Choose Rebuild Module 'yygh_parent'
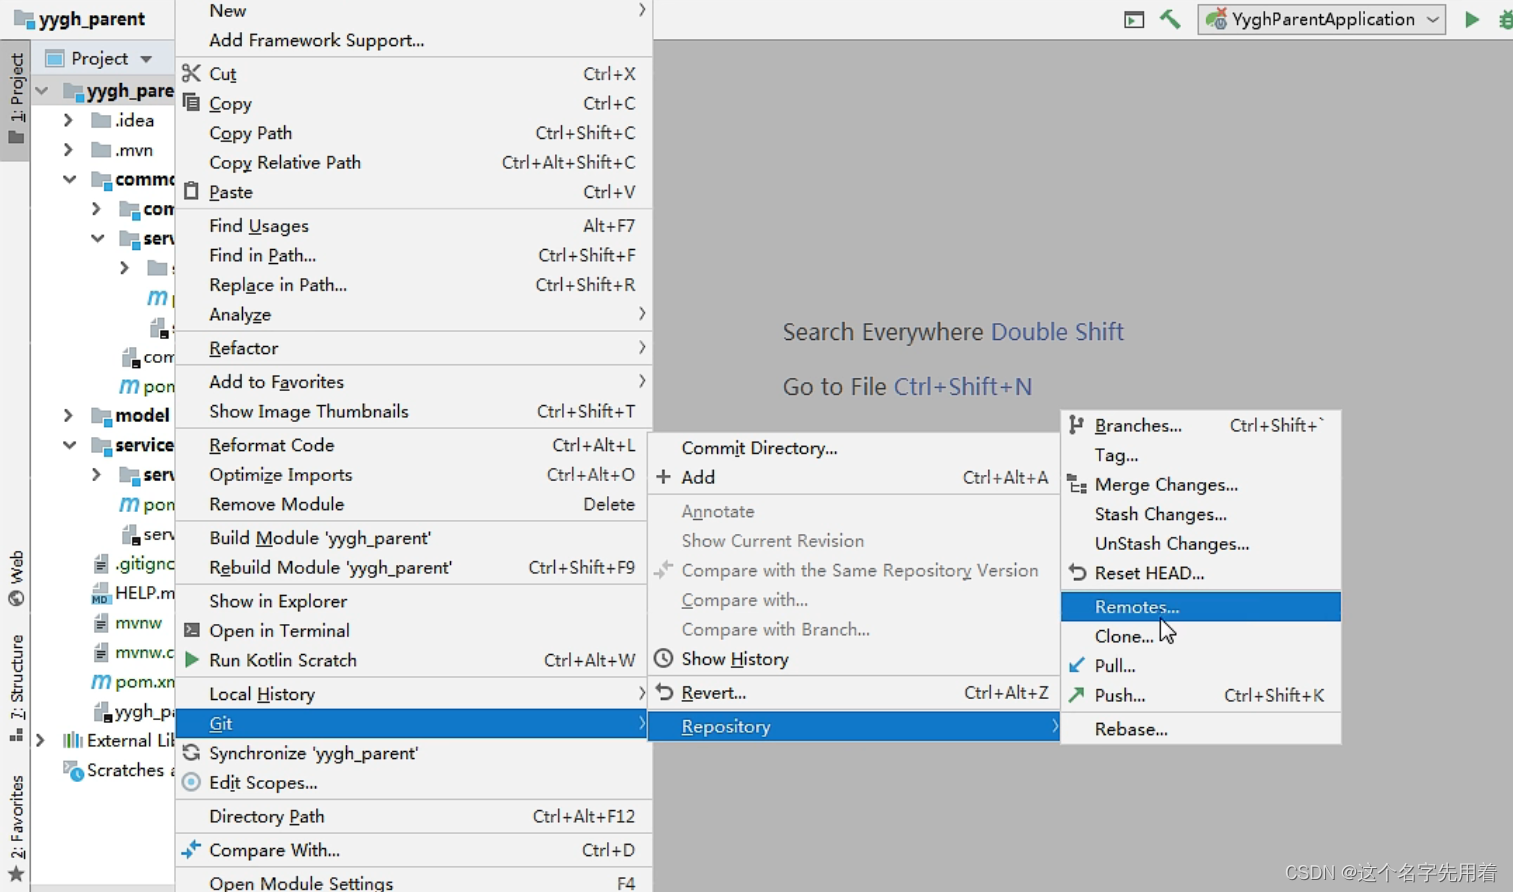 click(x=413, y=567)
